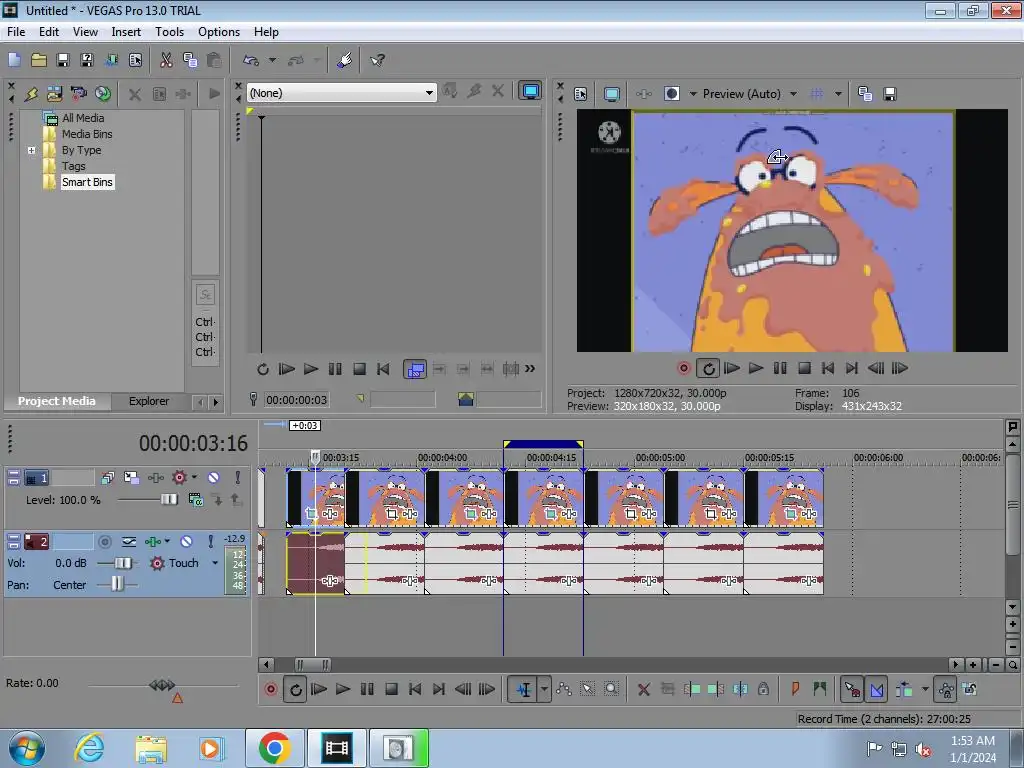The width and height of the screenshot is (1024, 768).
Task: Select the Envelope edit tool
Action: click(564, 689)
